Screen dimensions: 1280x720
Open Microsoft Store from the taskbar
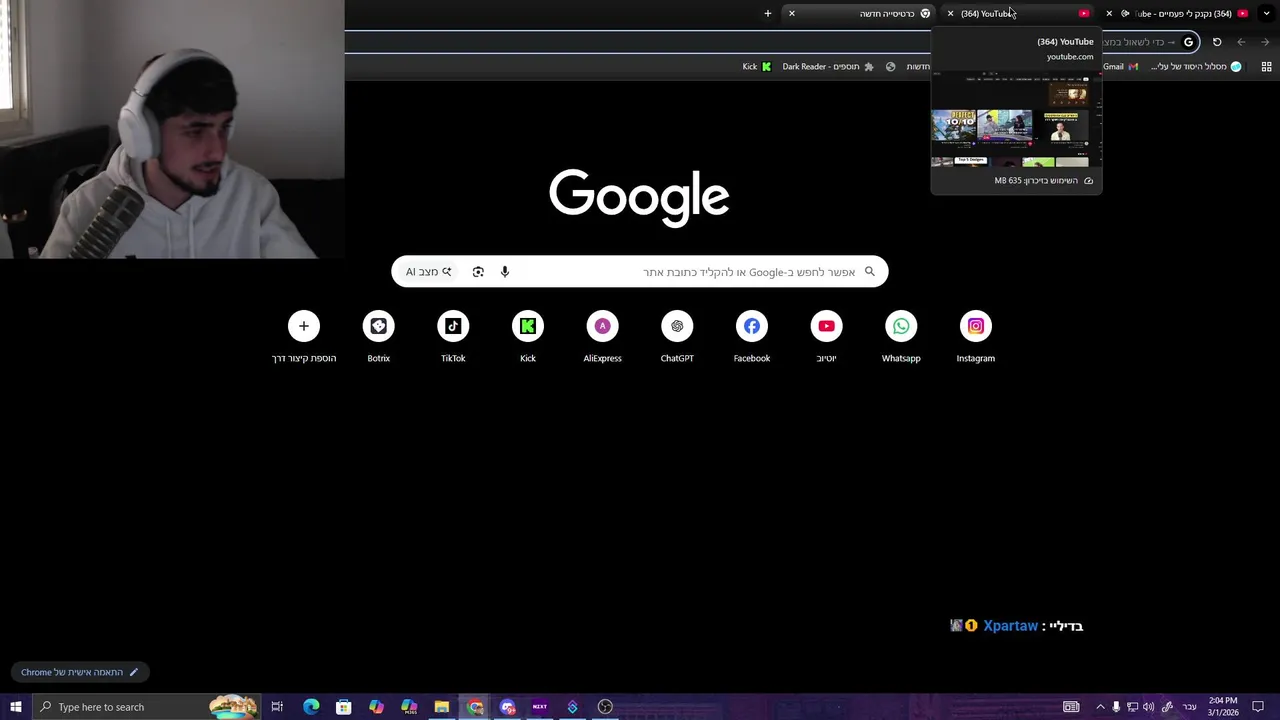343,707
